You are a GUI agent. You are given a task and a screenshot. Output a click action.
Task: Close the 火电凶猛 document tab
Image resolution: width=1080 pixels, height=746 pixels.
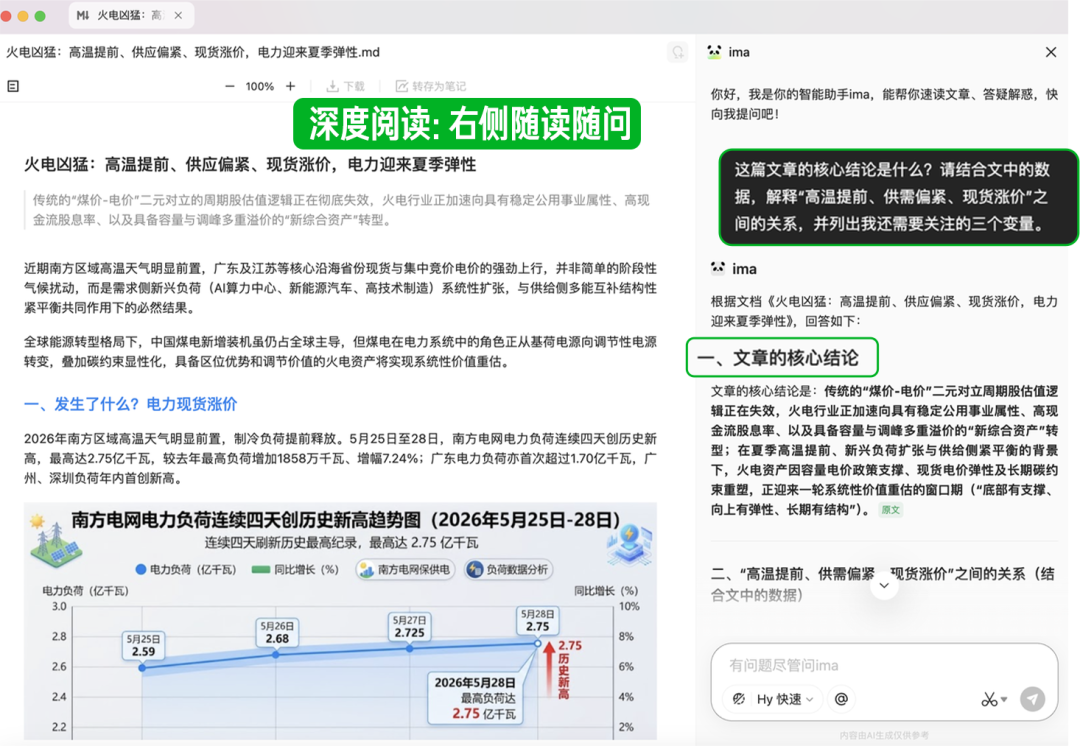[x=178, y=15]
